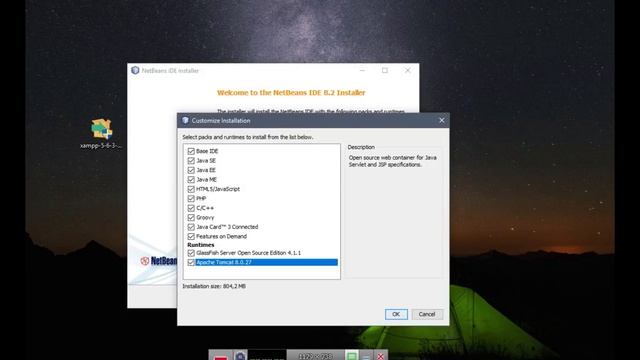The height and width of the screenshot is (360, 640).
Task: Click the NetBeans IDE Installer window icon
Action: click(135, 70)
